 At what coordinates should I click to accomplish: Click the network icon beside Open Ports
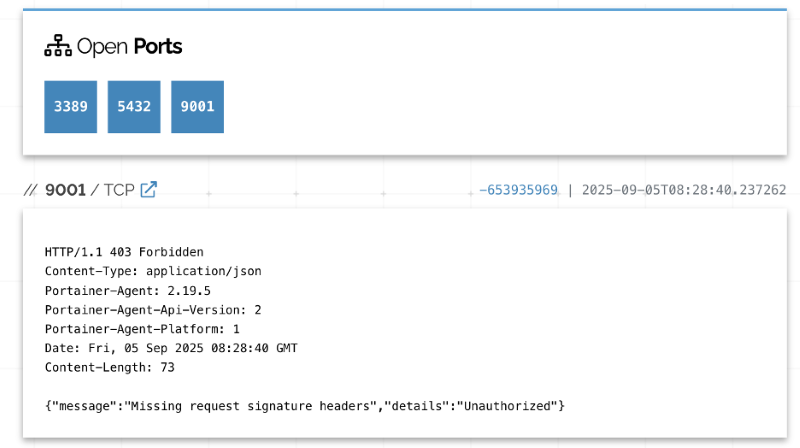58,46
